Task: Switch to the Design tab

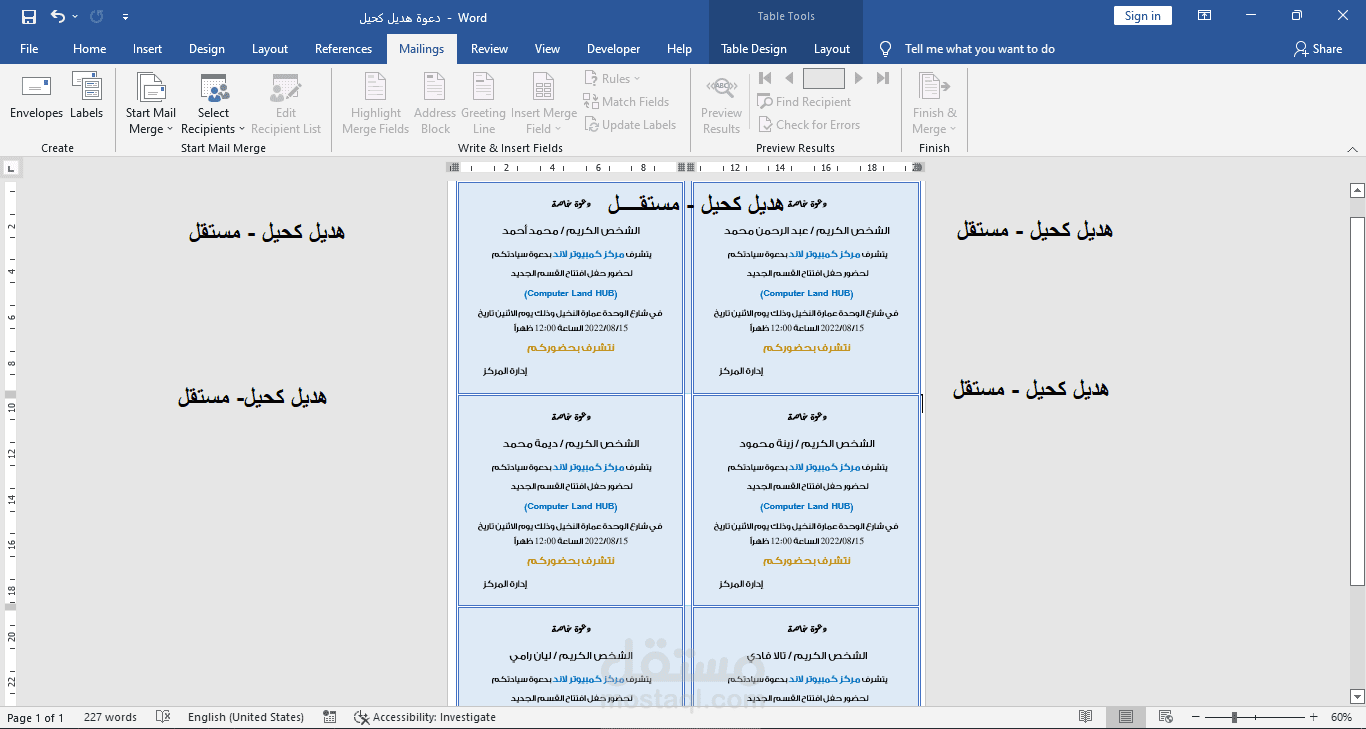Action: click(207, 48)
